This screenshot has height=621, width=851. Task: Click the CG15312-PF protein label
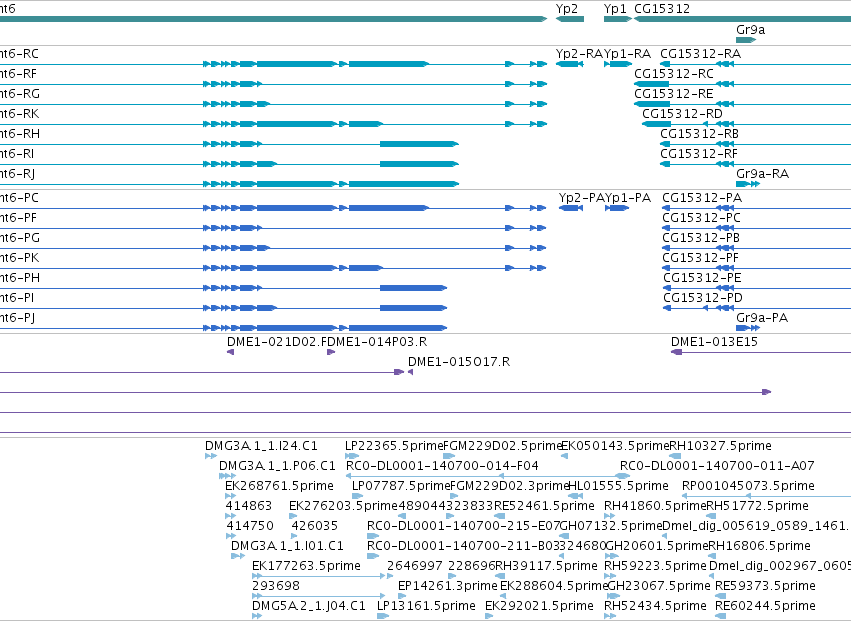coord(700,258)
